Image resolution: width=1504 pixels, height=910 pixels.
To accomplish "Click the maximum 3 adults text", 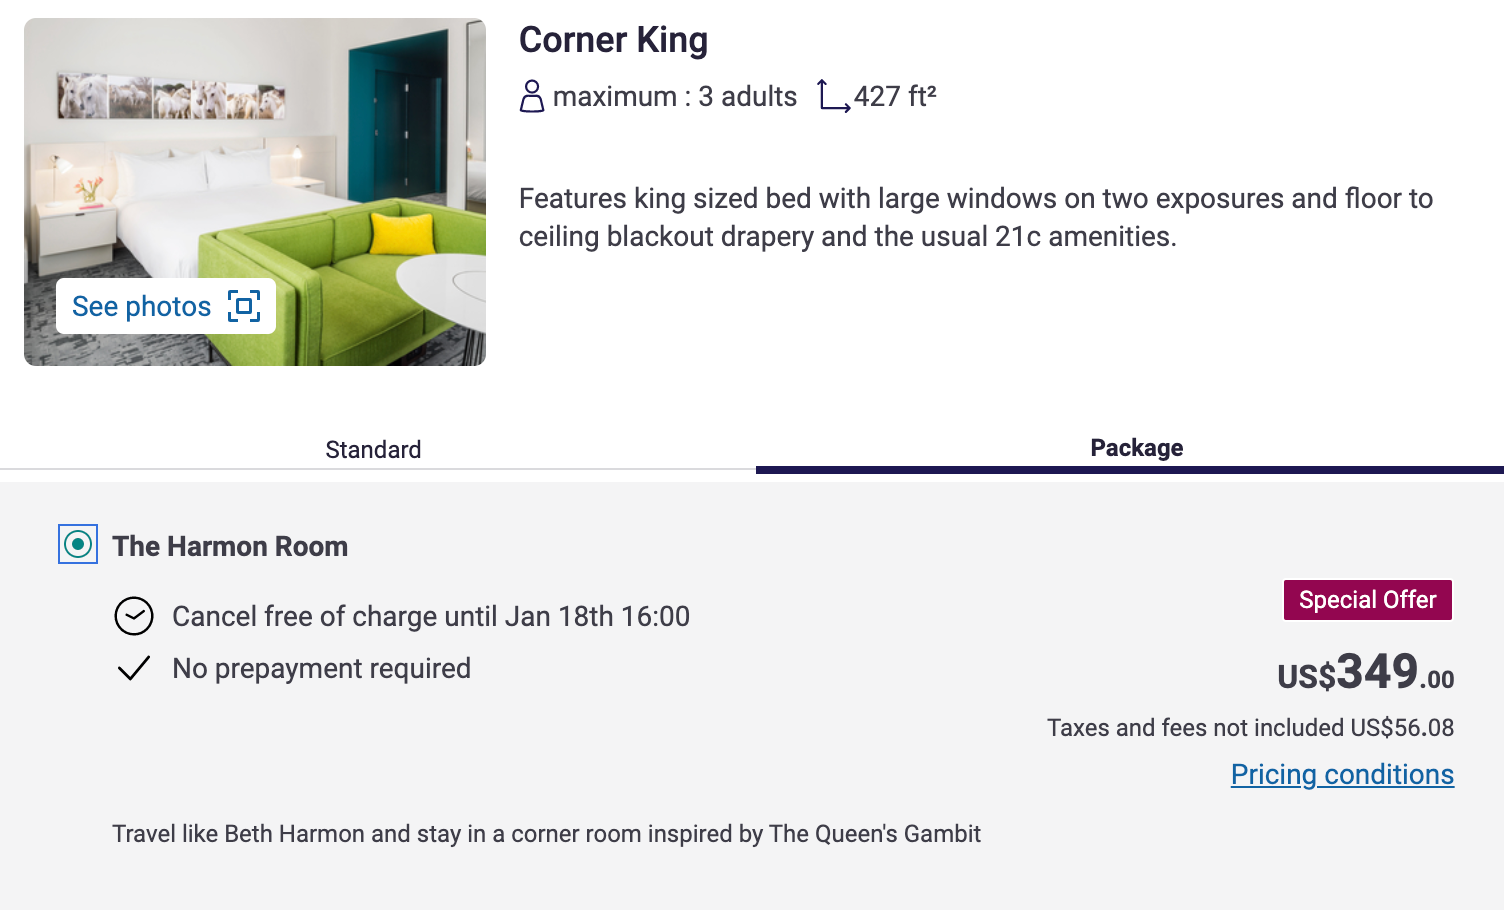I will click(674, 97).
